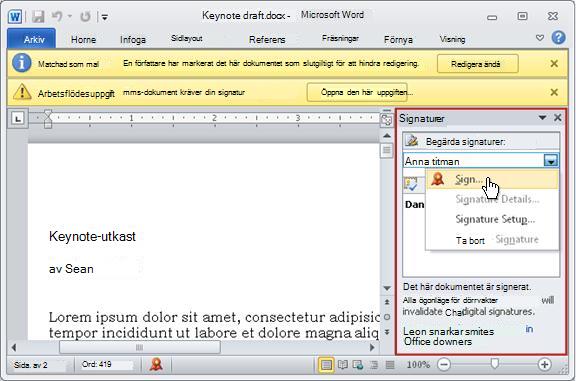The image size is (576, 381).
Task: Go to the next page double-arrow
Action: click(387, 332)
